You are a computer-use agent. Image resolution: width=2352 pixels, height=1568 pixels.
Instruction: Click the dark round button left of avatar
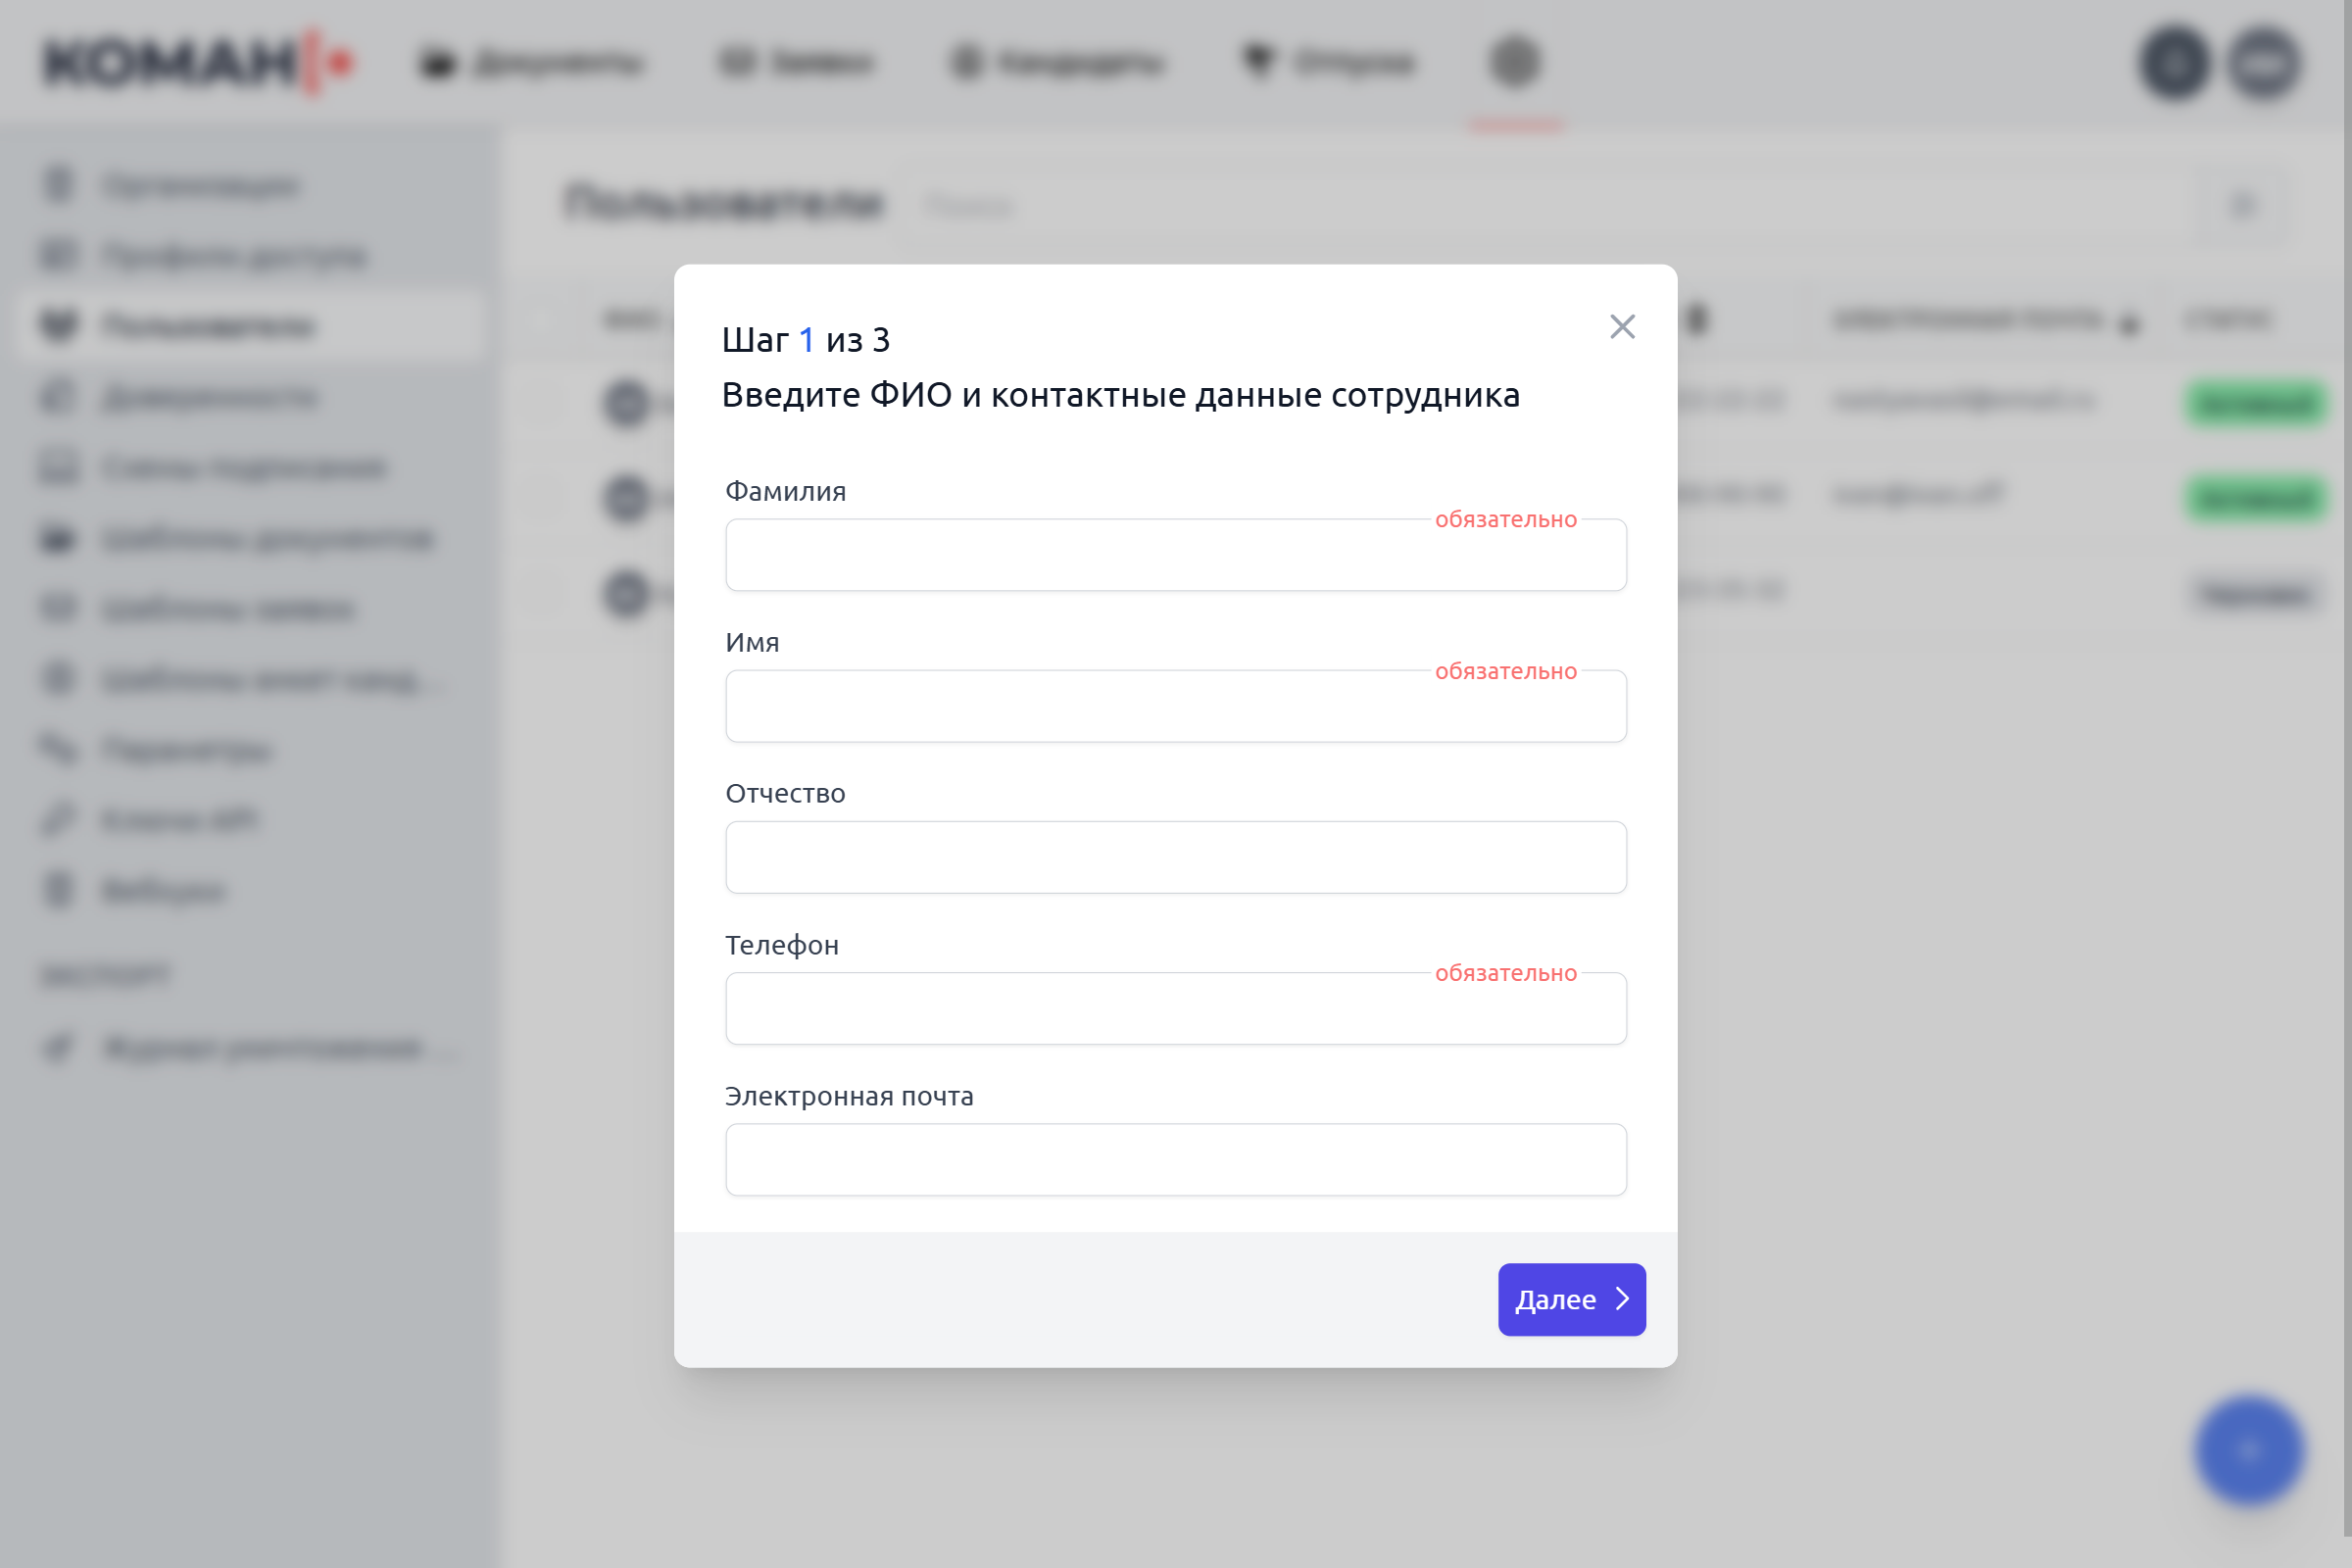(x=2174, y=63)
